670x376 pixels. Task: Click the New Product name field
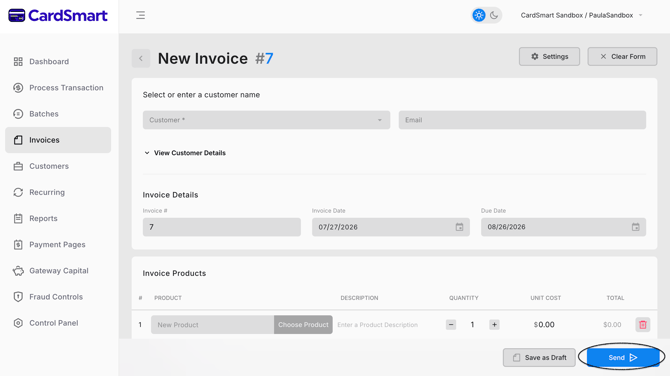212,325
